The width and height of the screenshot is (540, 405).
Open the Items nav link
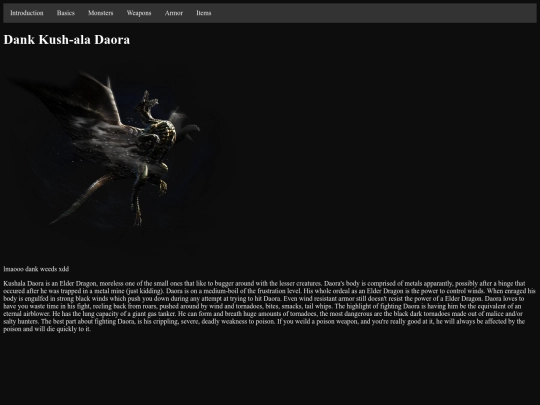pos(204,13)
